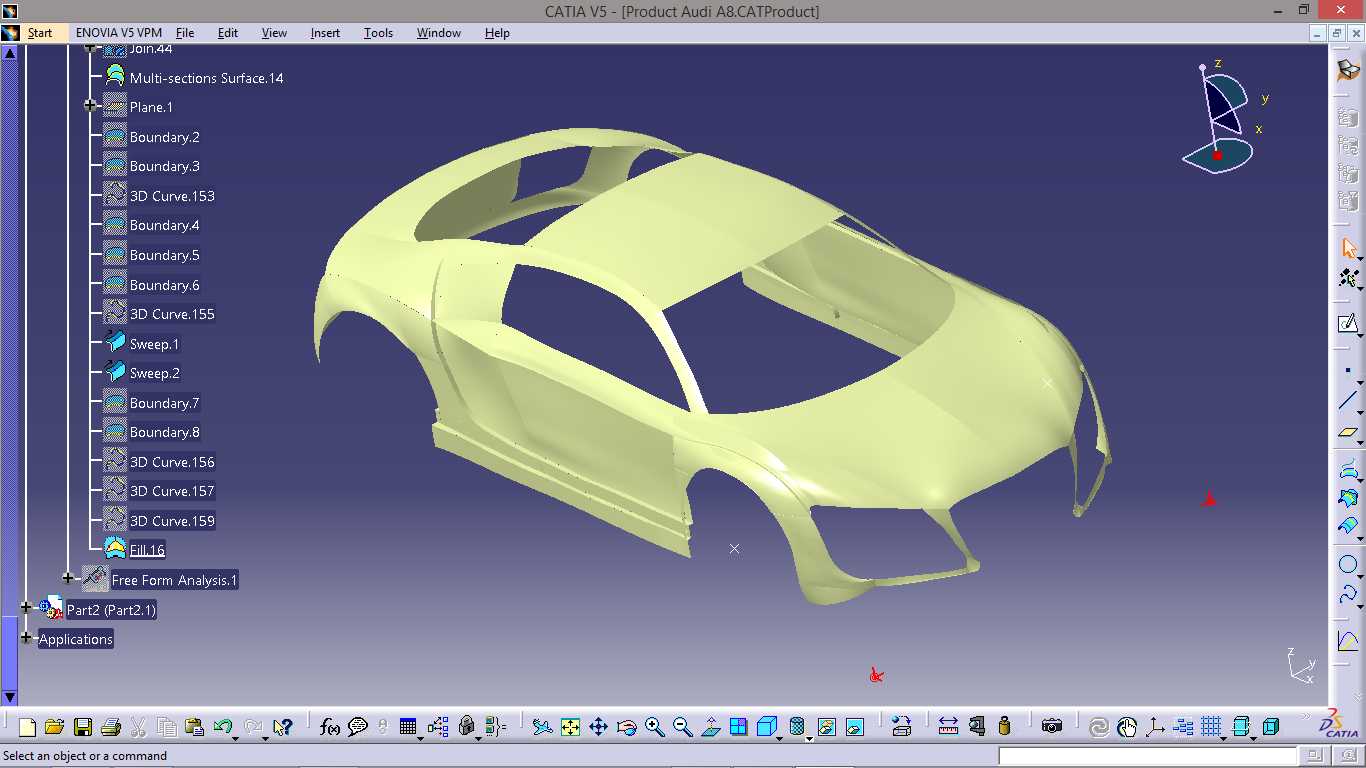Activate the What's This help pointer icon
The width and height of the screenshot is (1366, 768).
(x=282, y=727)
